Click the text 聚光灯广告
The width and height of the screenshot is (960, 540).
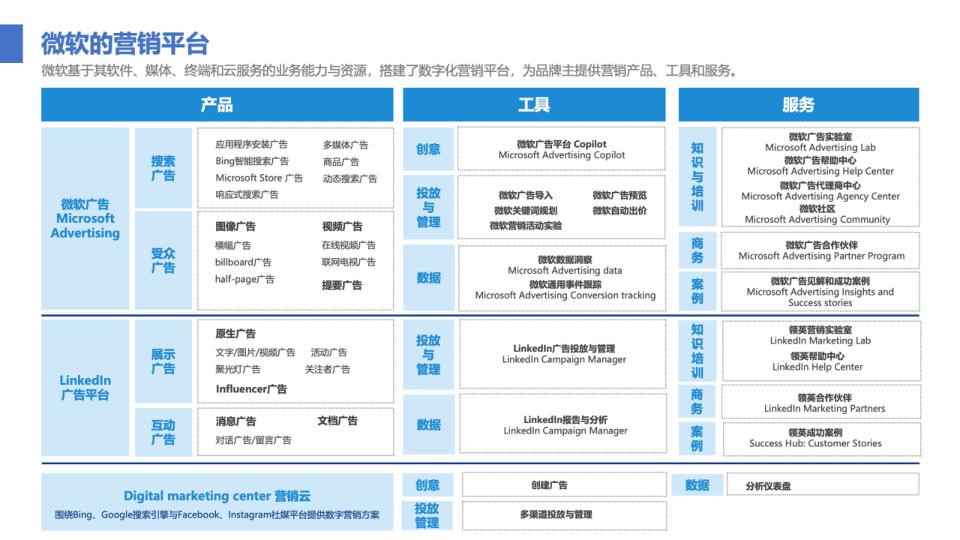pyautogui.click(x=238, y=369)
